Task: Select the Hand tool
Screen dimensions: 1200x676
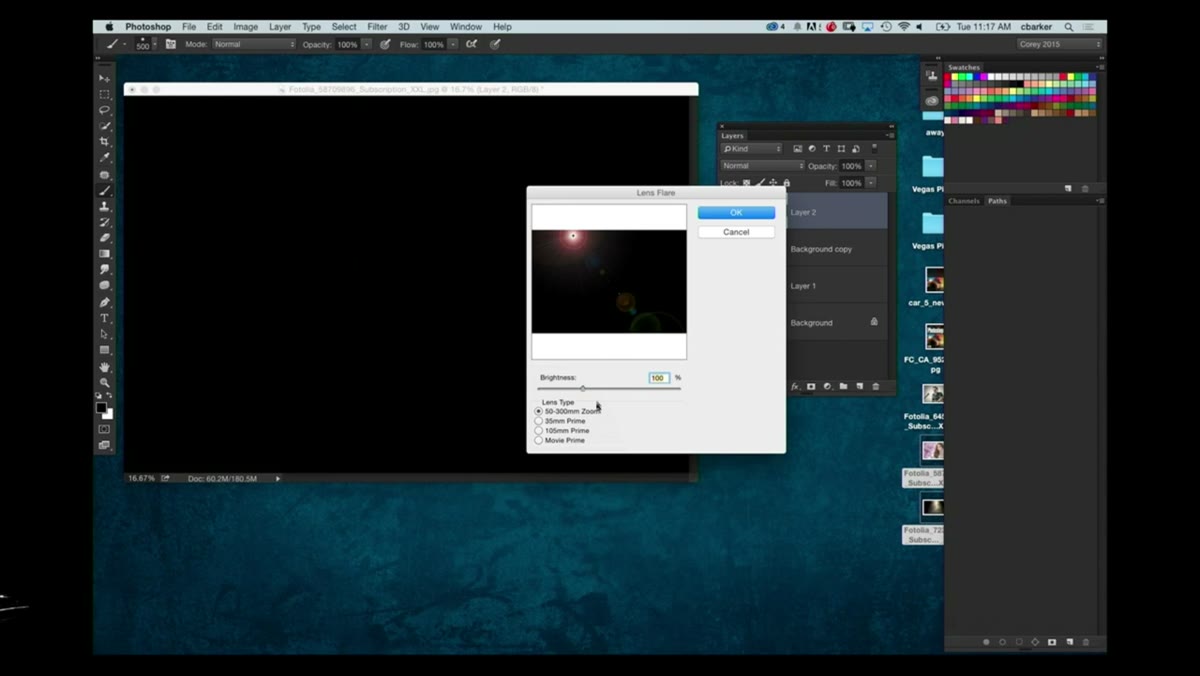Action: (104, 367)
